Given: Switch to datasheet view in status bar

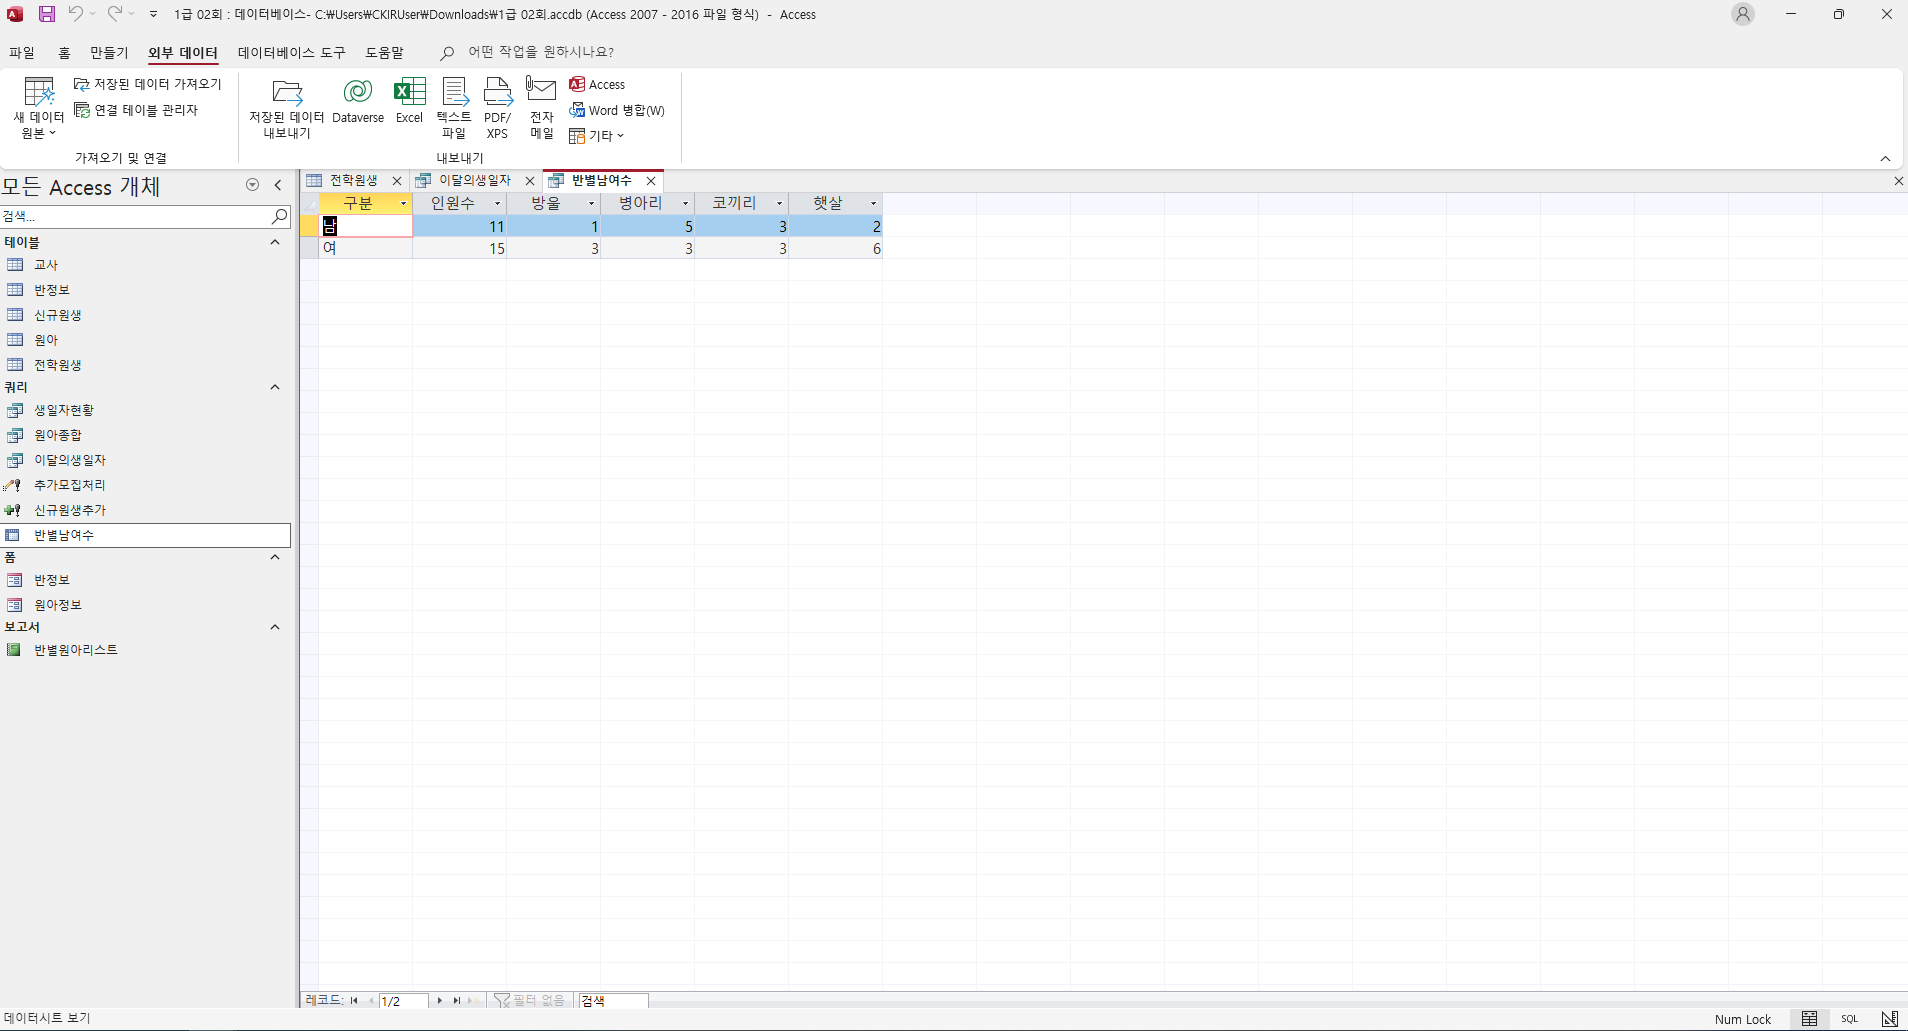Looking at the screenshot, I should click(1809, 1019).
